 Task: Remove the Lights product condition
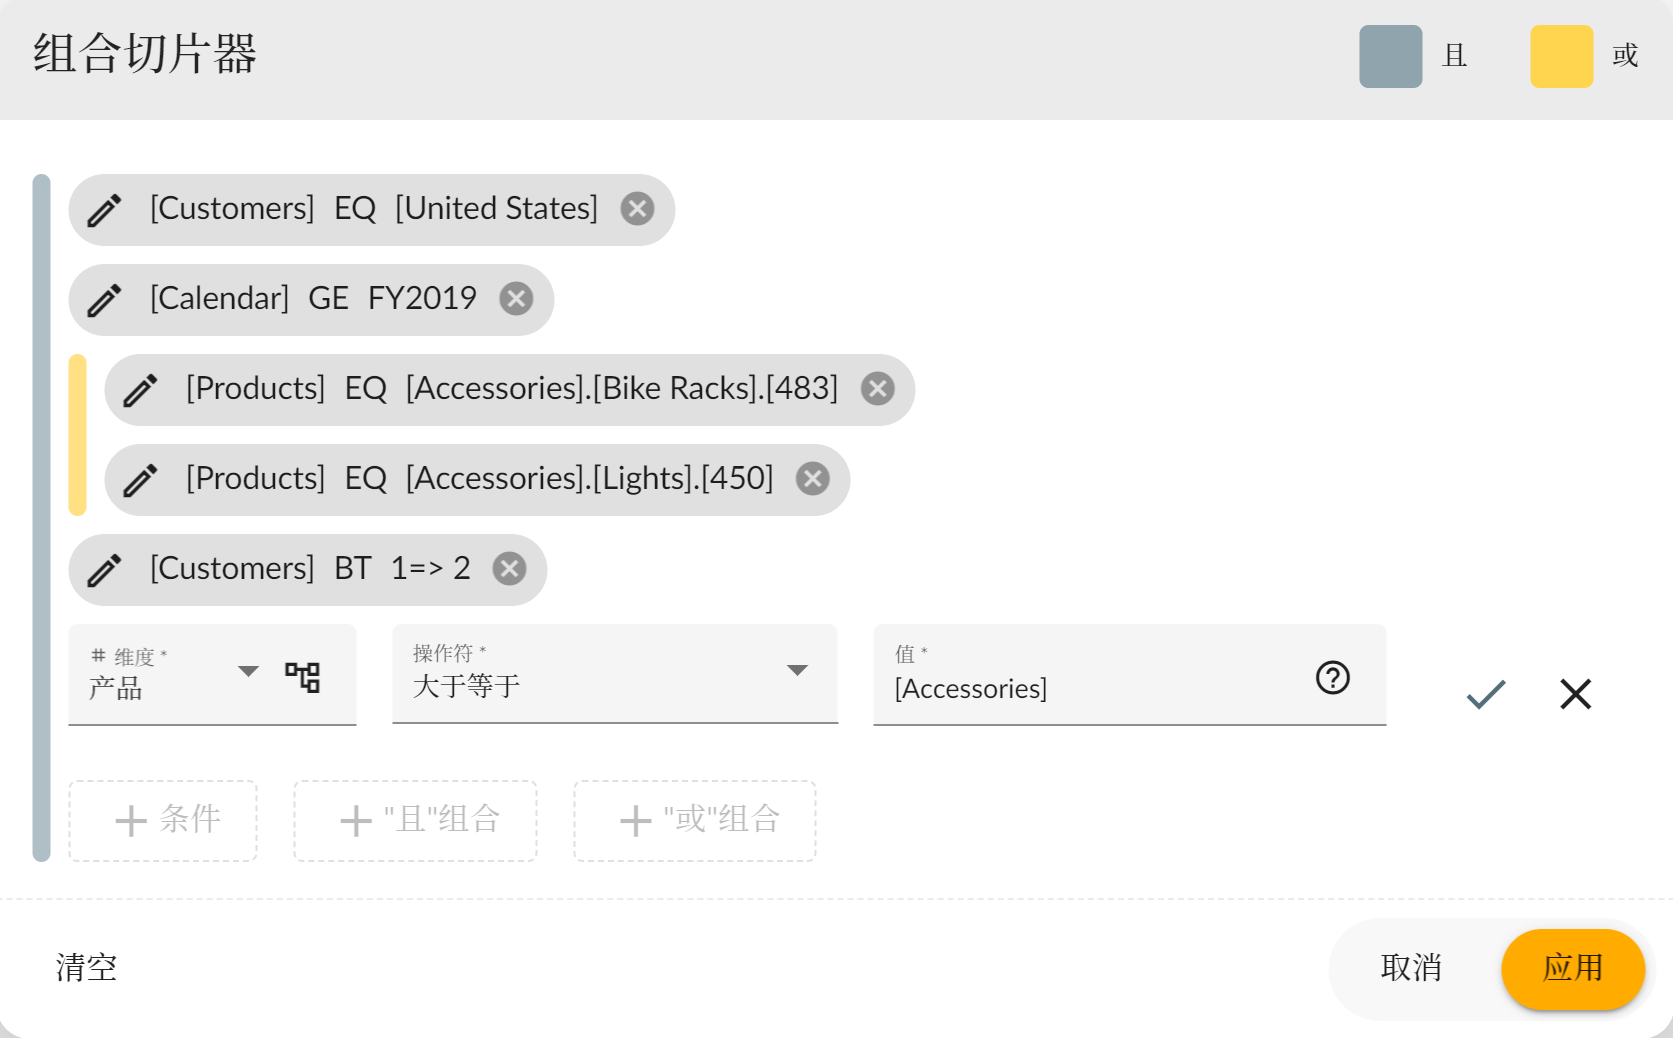point(812,479)
